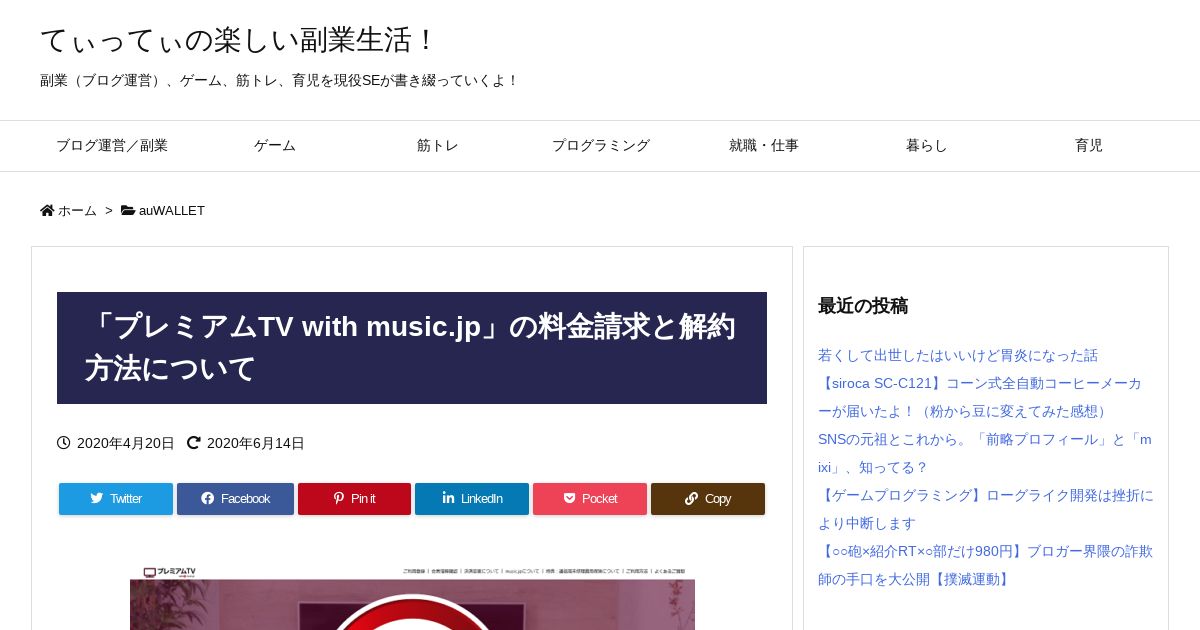Open the article's featured image of プレミアムTV
Viewport: 1200px width, 630px height.
(x=412, y=598)
